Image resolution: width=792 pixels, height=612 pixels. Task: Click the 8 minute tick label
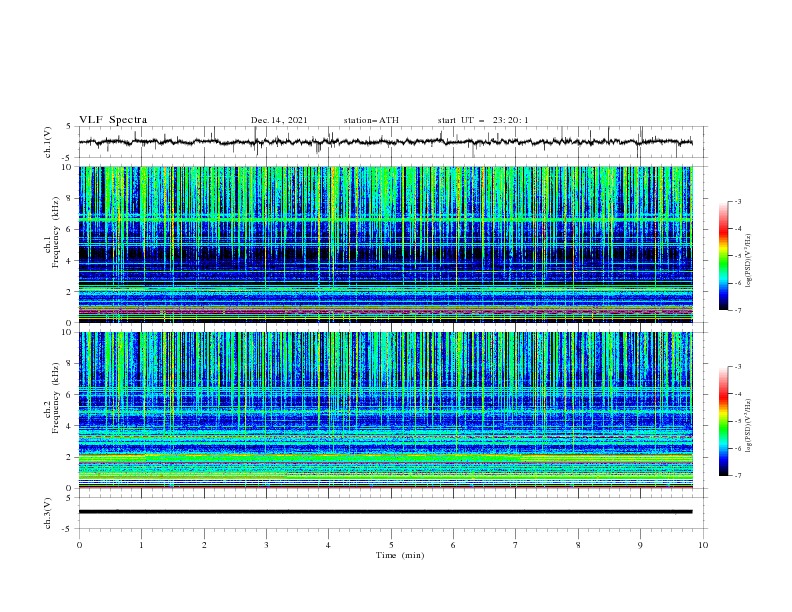coord(578,545)
